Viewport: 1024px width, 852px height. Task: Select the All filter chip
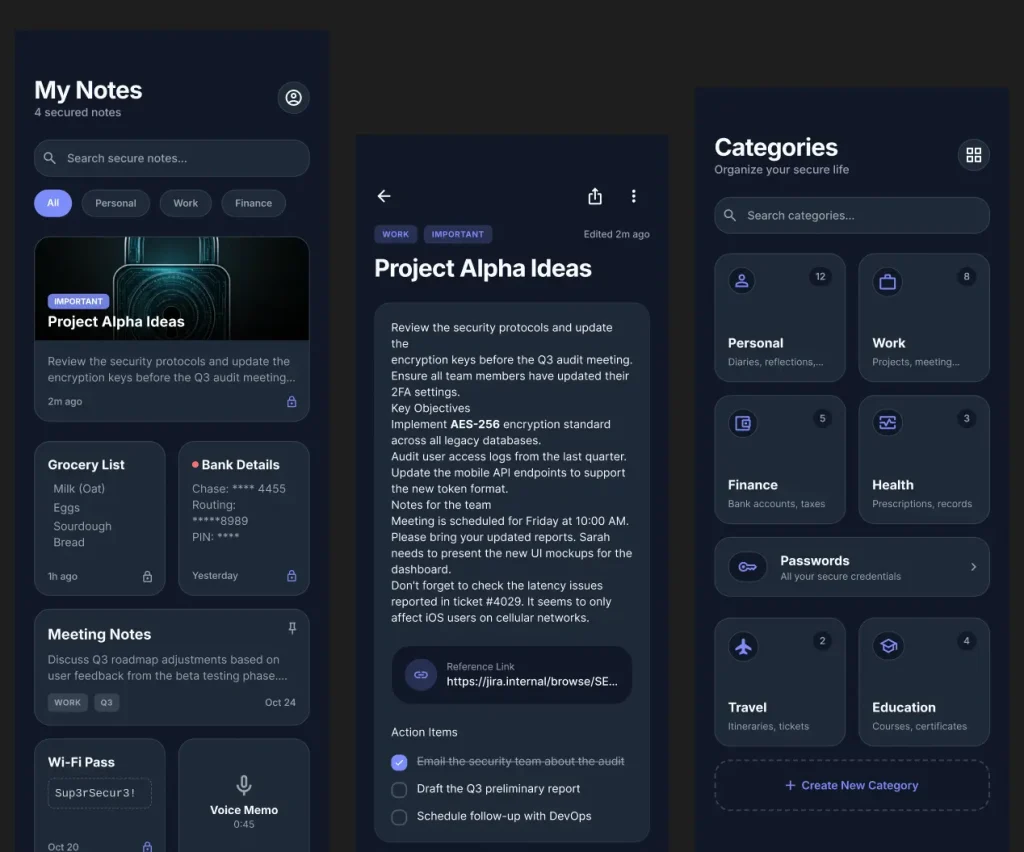[53, 203]
